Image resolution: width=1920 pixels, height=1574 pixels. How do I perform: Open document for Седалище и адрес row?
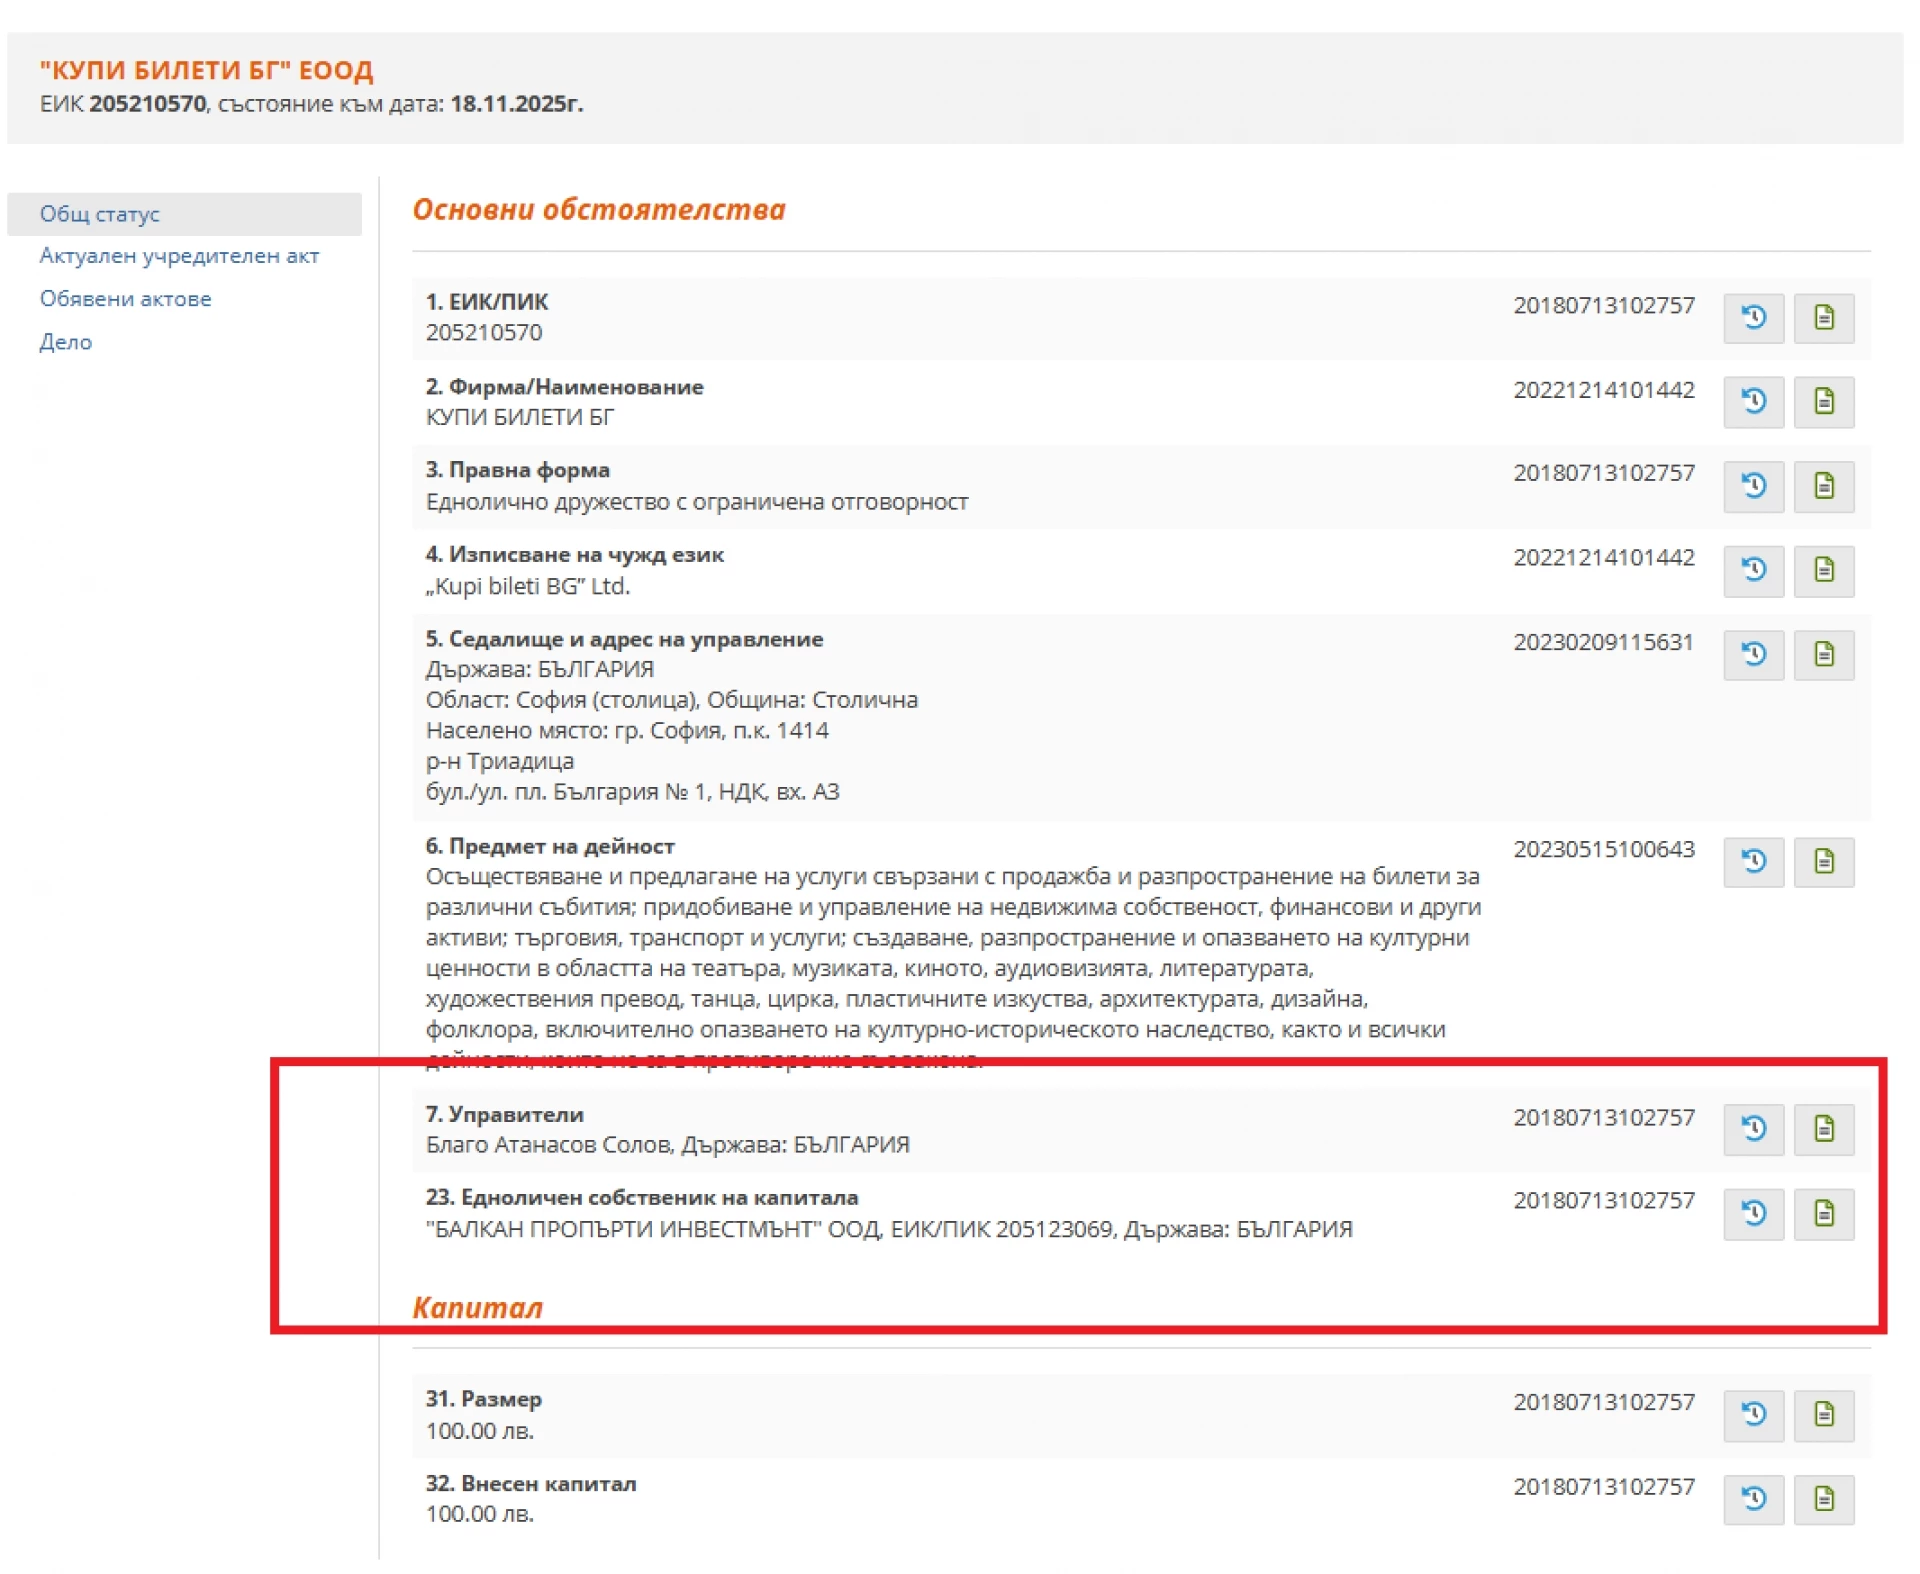coord(1823,655)
